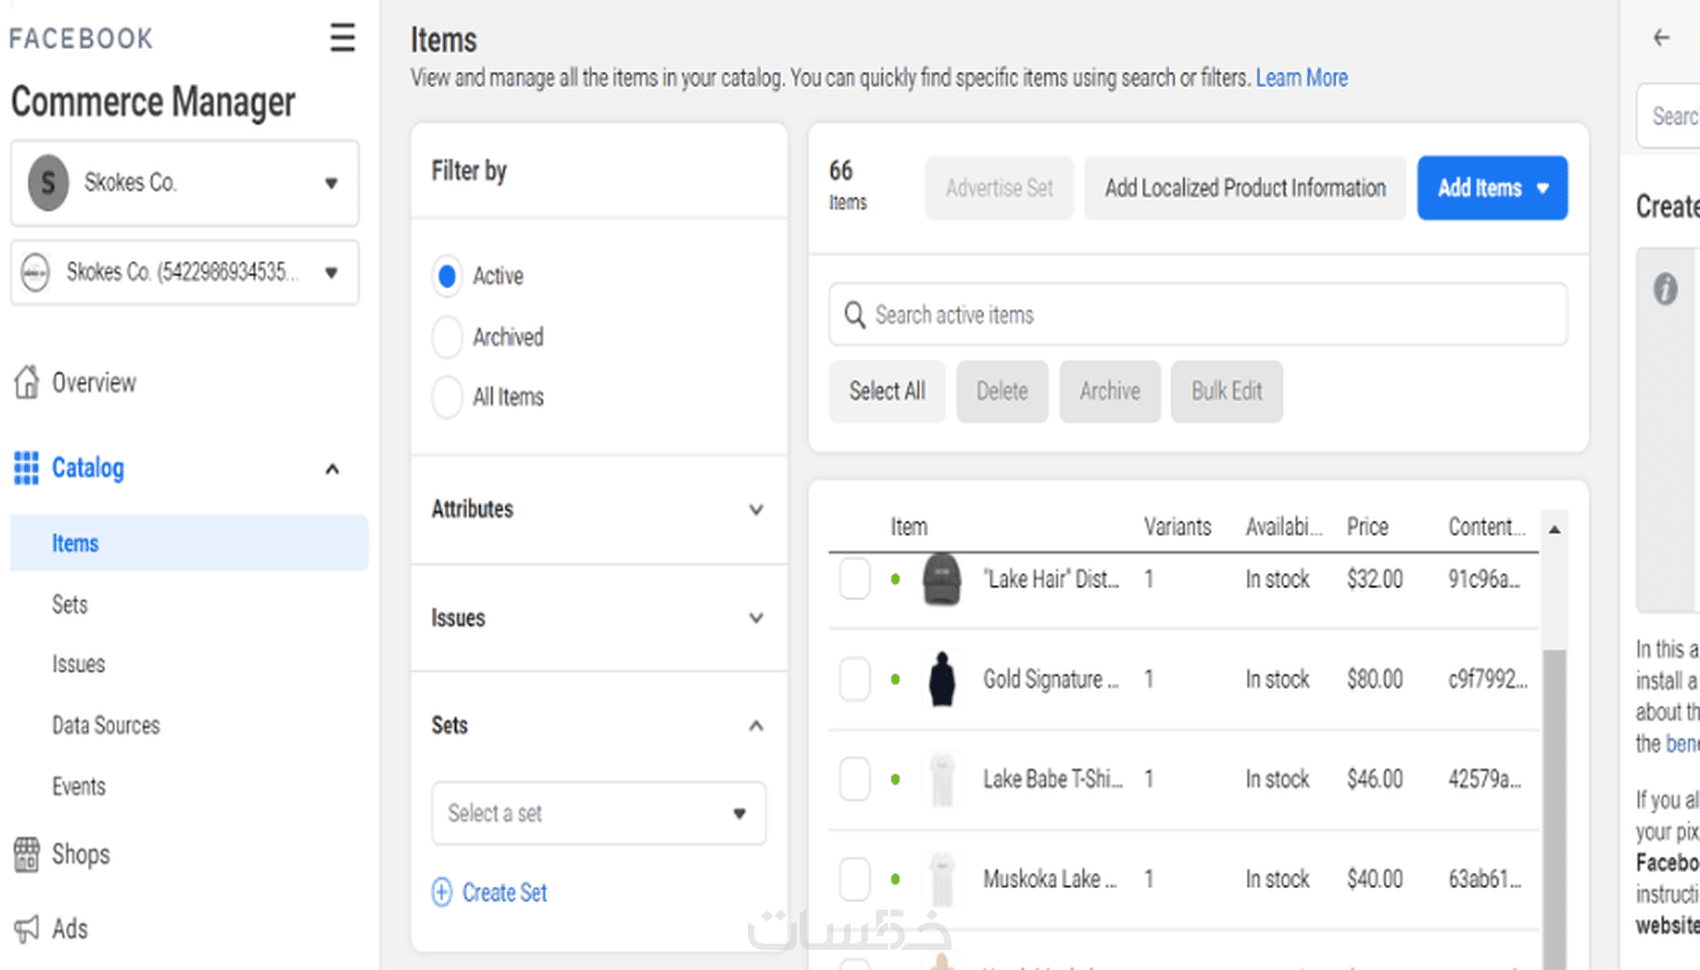This screenshot has height=970, width=1700.
Task: Click the Overview home icon
Action: [x=27, y=382]
